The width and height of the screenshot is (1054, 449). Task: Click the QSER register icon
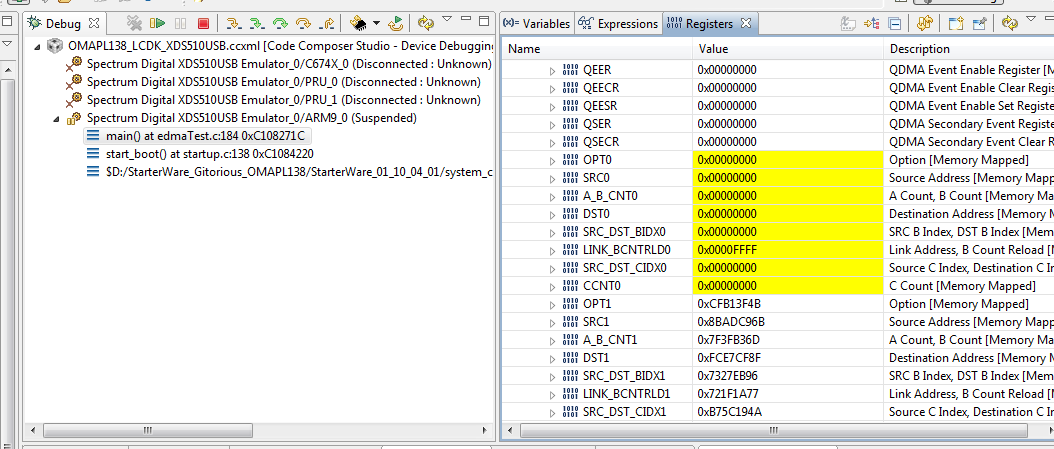[x=569, y=124]
